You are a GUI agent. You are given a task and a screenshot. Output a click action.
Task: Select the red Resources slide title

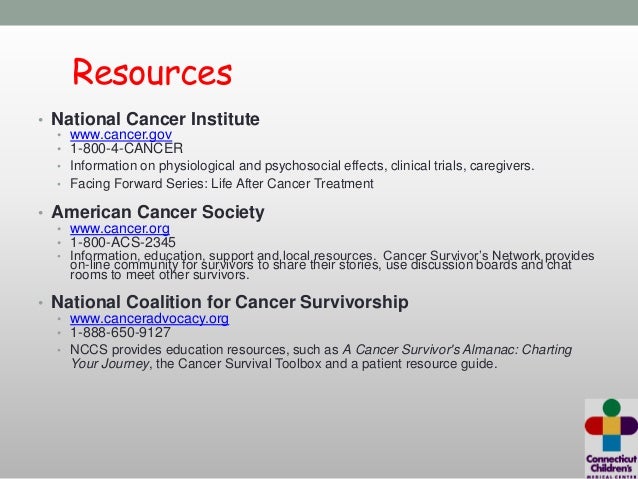coord(152,72)
